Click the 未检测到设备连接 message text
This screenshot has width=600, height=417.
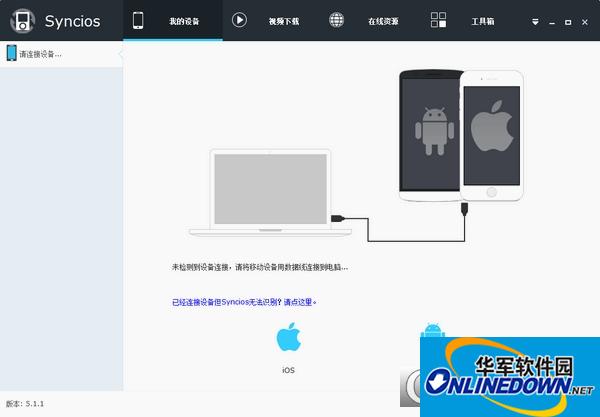coord(260,267)
